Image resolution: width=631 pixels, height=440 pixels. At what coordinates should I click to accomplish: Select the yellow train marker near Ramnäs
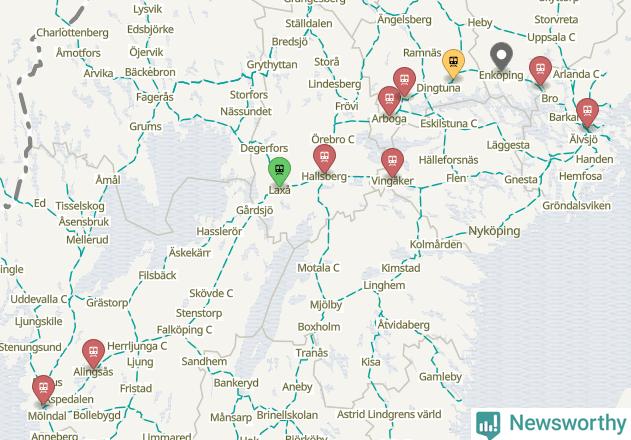[453, 63]
